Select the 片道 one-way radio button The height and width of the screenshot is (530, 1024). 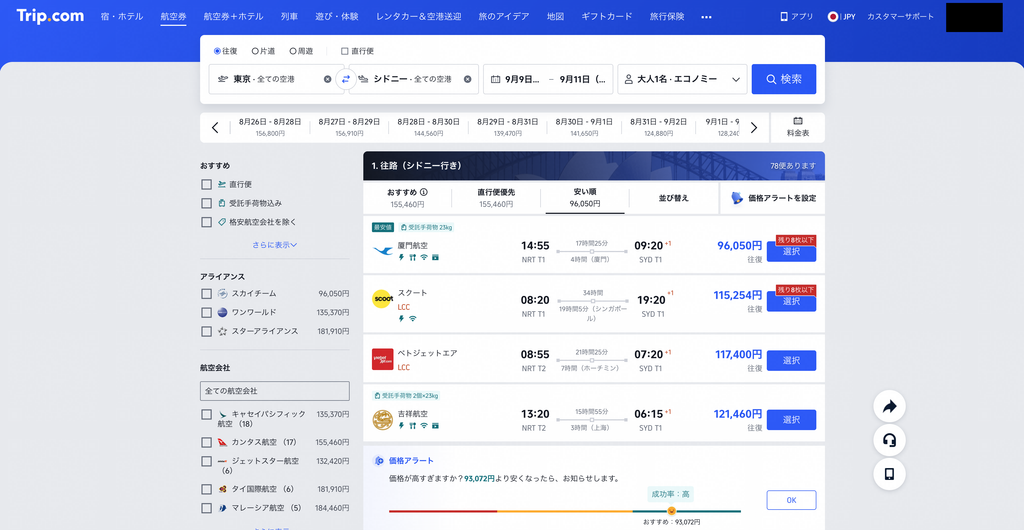click(x=255, y=51)
